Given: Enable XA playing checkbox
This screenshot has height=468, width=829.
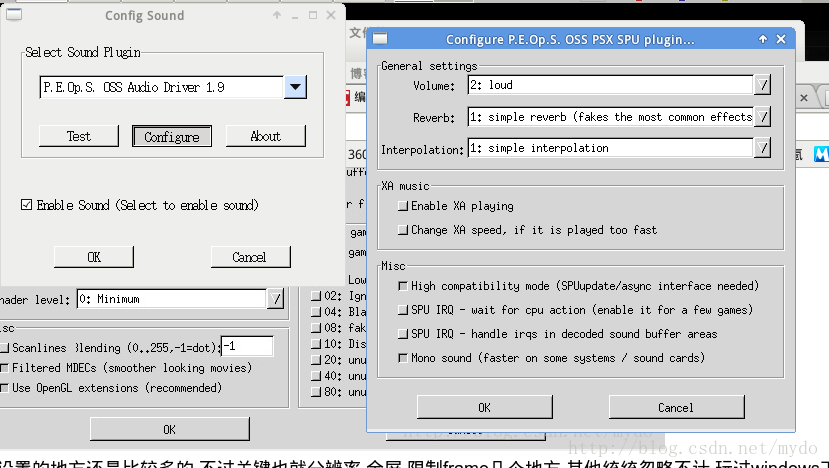Looking at the screenshot, I should click(403, 206).
